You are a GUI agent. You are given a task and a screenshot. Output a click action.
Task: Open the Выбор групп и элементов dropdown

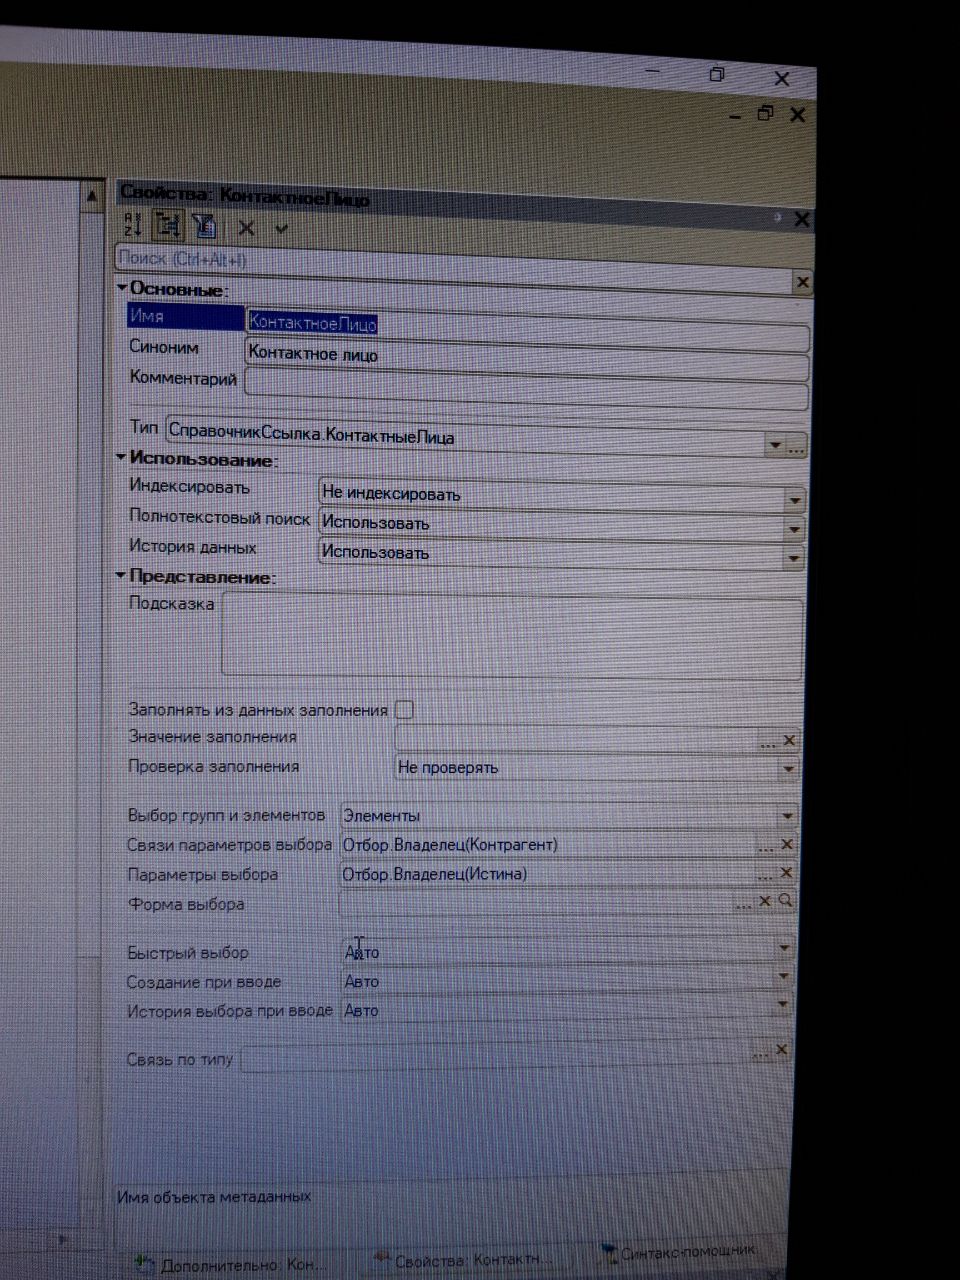787,817
